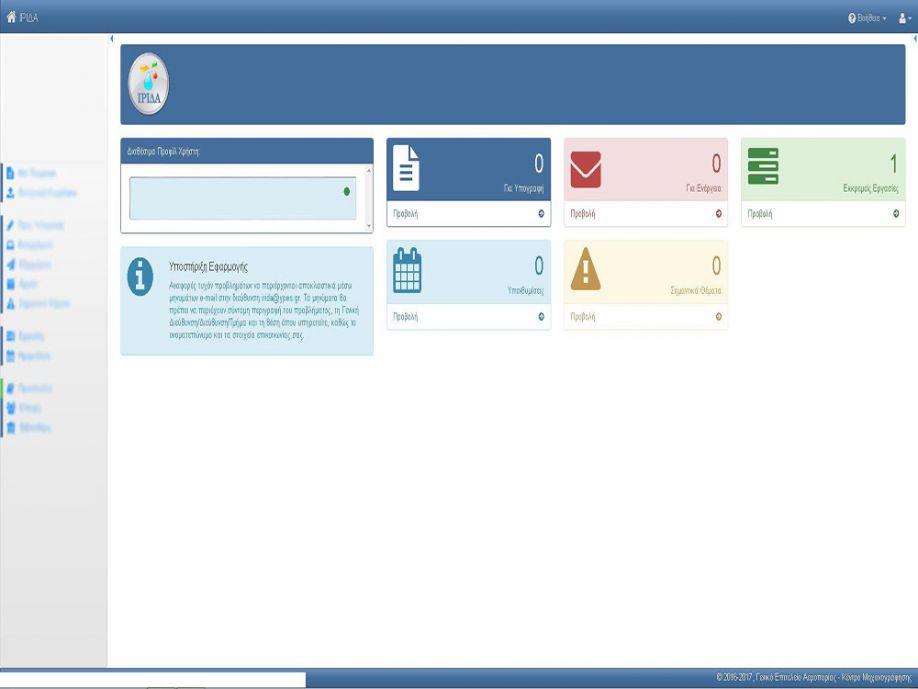Click the red envelope icon in Για Ενέργεια card
Viewport: 918px width, 689px height.
tap(585, 170)
